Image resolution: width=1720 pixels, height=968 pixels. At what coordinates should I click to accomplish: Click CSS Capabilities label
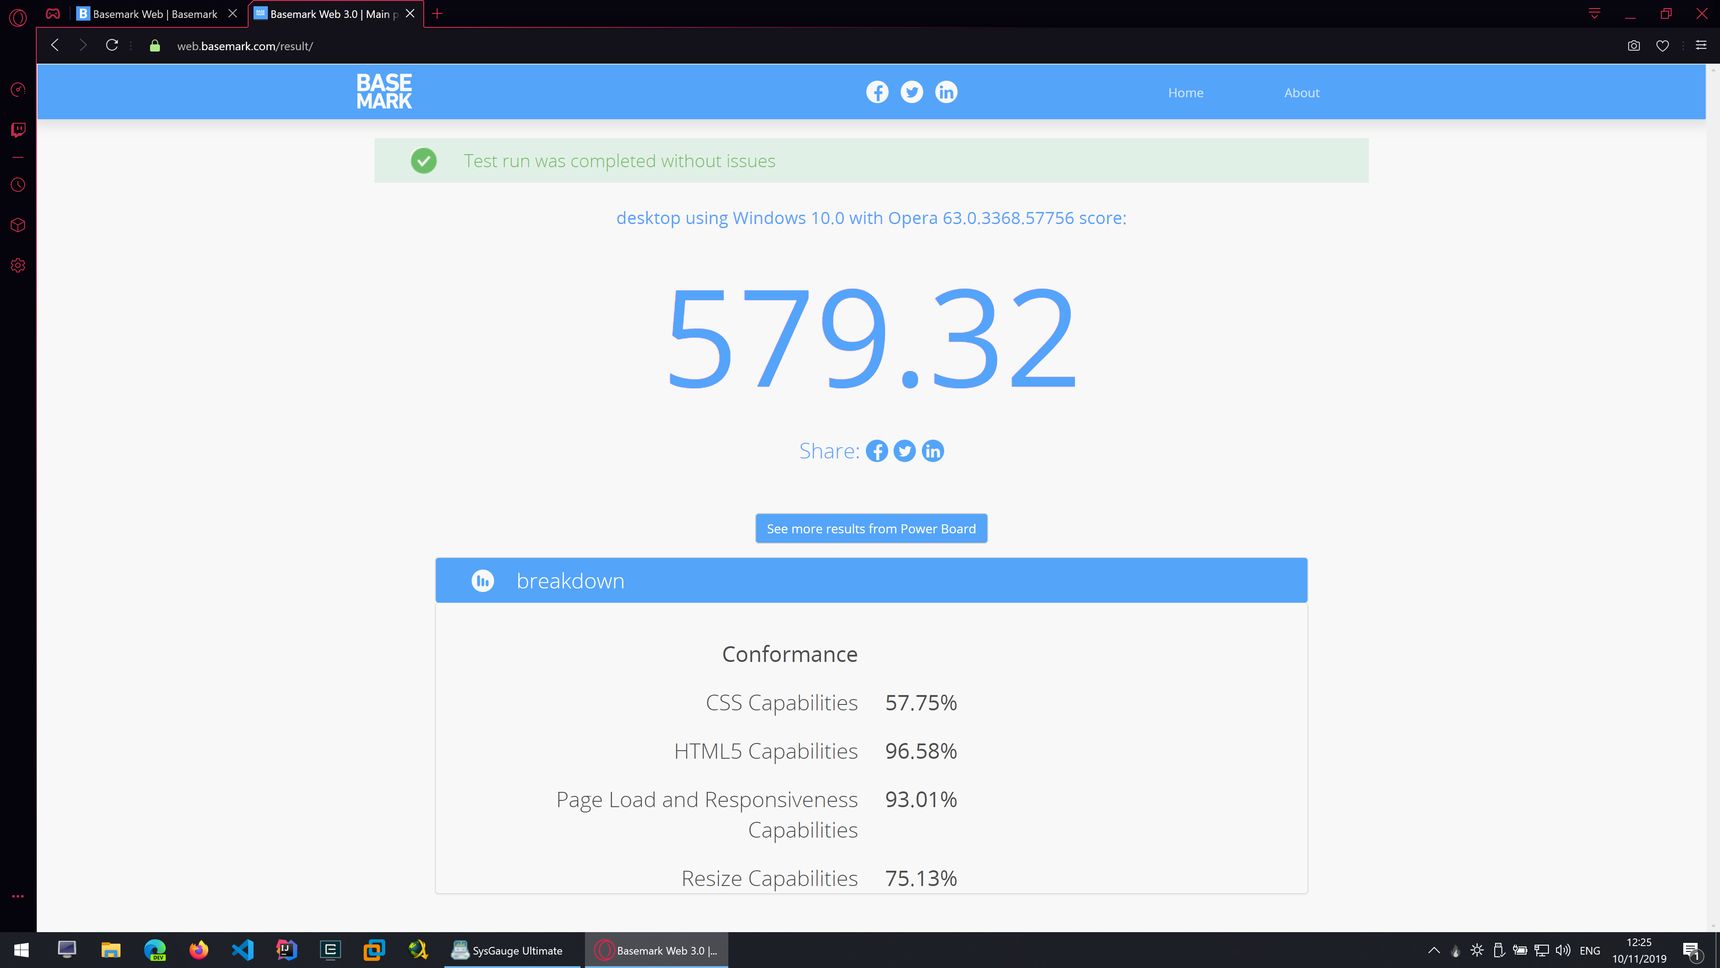pos(782,703)
